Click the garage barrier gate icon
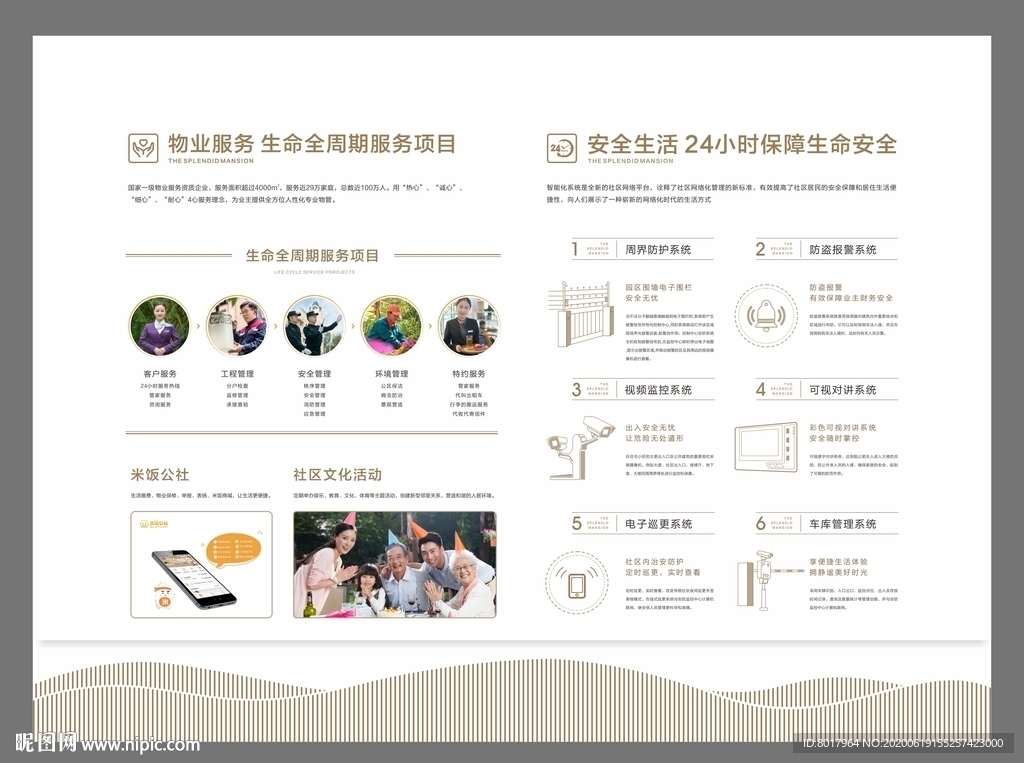Image resolution: width=1024 pixels, height=763 pixels. (771, 580)
